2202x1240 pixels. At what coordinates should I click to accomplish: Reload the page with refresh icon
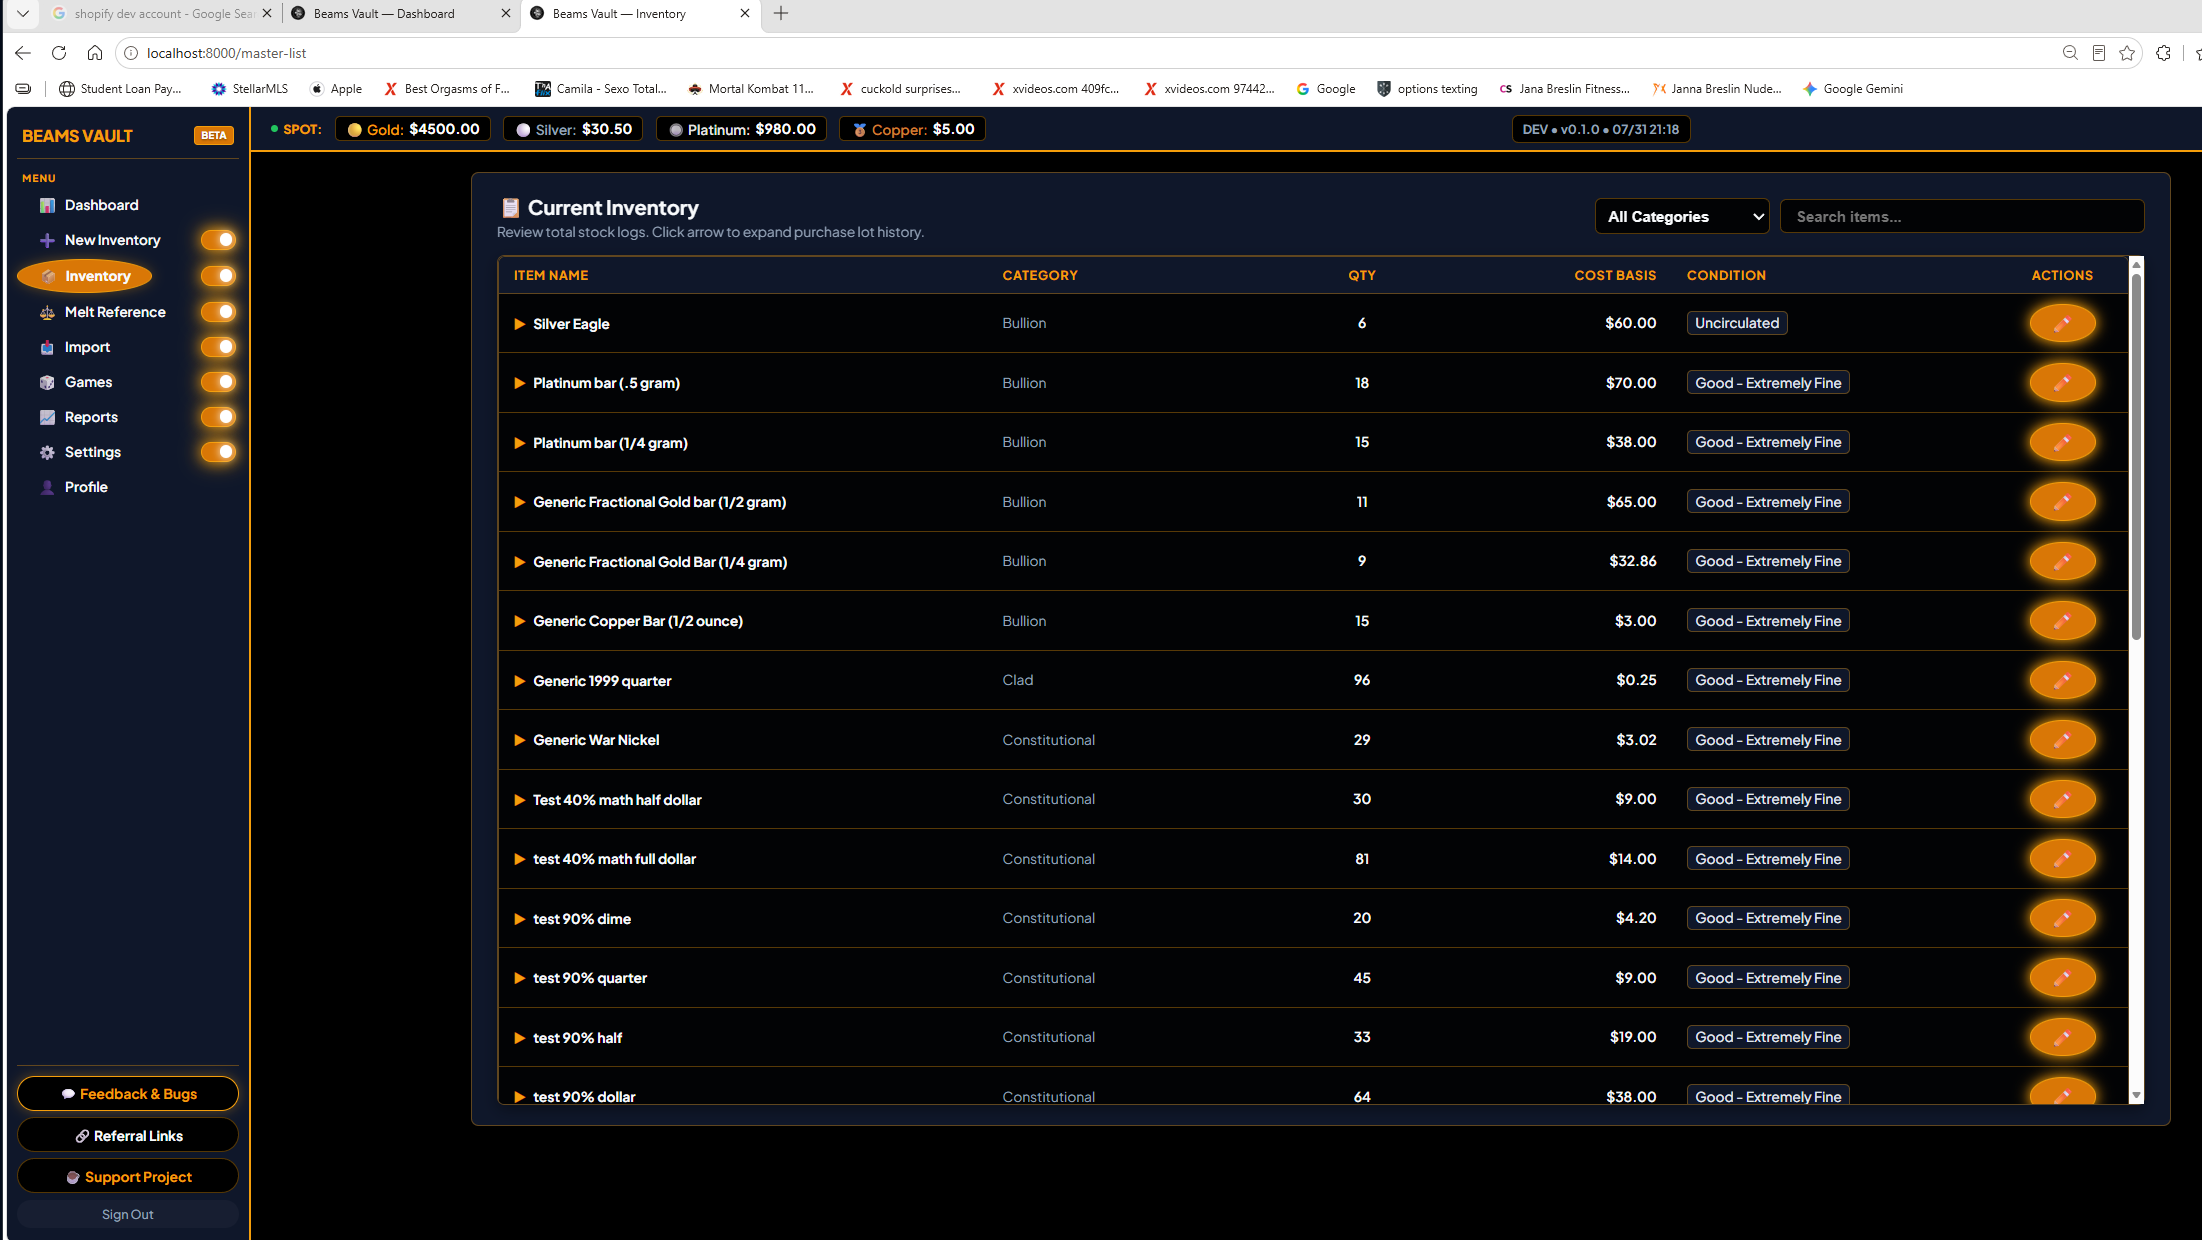[59, 53]
